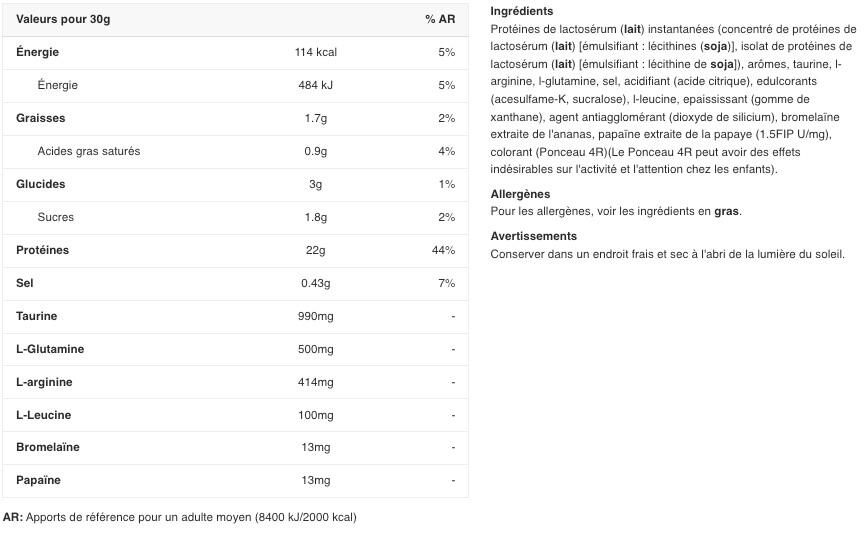Screen dimensions: 865x534
Task: Click the 'Acides gras saturés' row label
Action: [88, 151]
